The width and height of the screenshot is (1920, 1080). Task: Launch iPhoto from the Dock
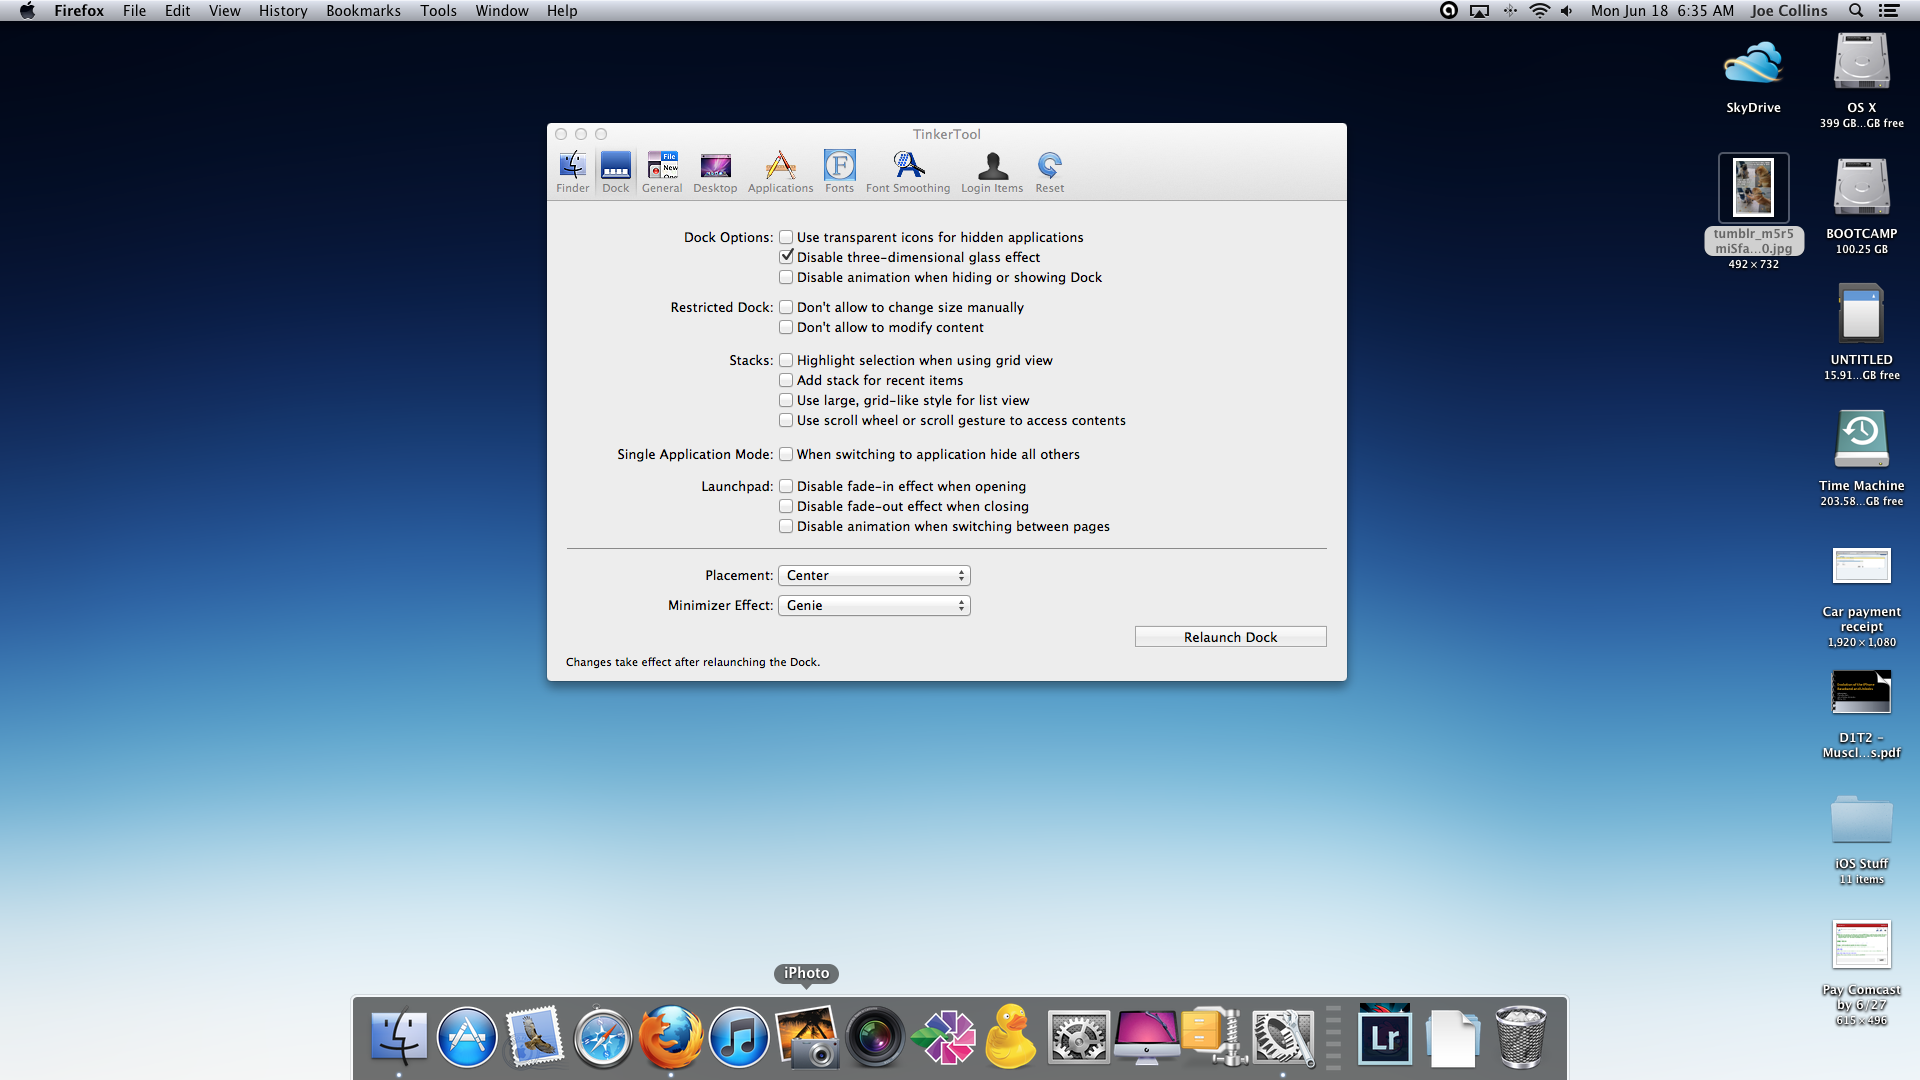tap(806, 1037)
